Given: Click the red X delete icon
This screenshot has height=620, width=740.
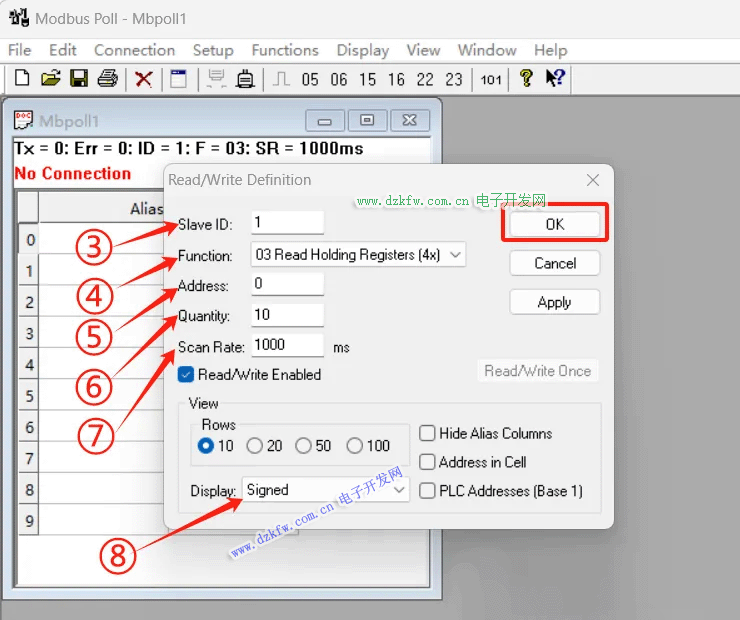Looking at the screenshot, I should (x=143, y=79).
